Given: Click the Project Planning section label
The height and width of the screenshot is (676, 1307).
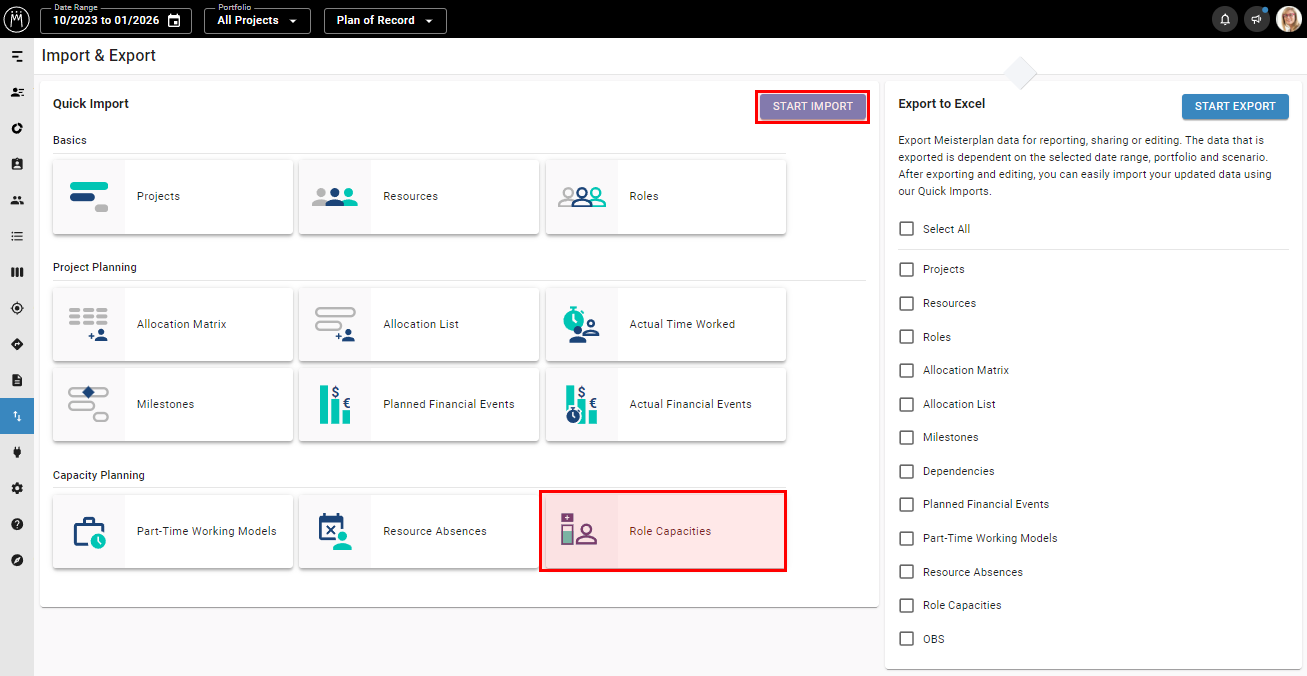Looking at the screenshot, I should tap(95, 268).
